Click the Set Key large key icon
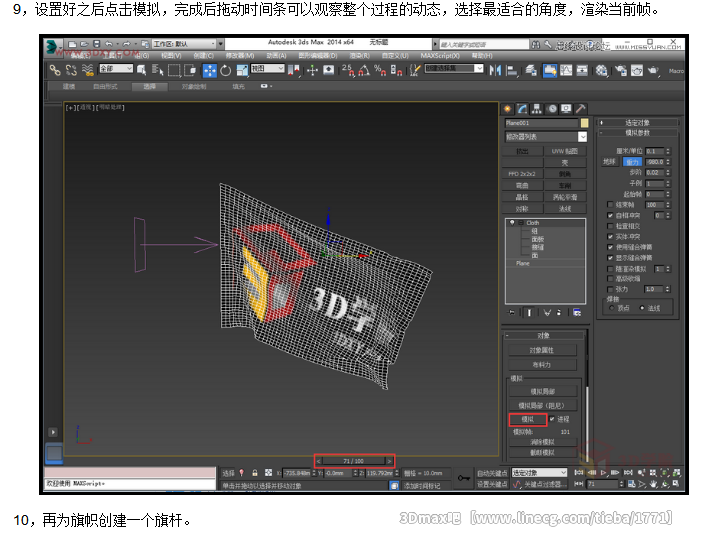 (x=464, y=478)
